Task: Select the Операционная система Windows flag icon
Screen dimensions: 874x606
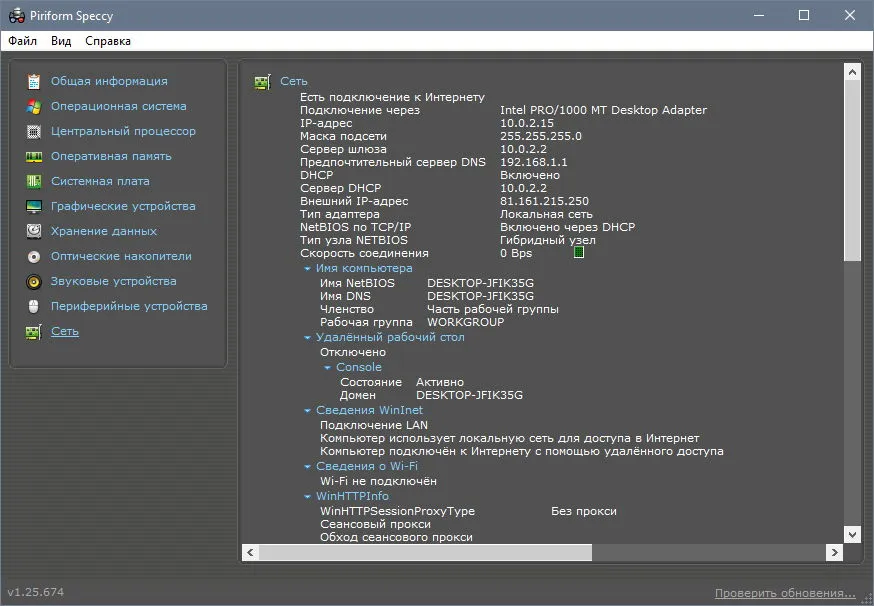Action: point(34,106)
